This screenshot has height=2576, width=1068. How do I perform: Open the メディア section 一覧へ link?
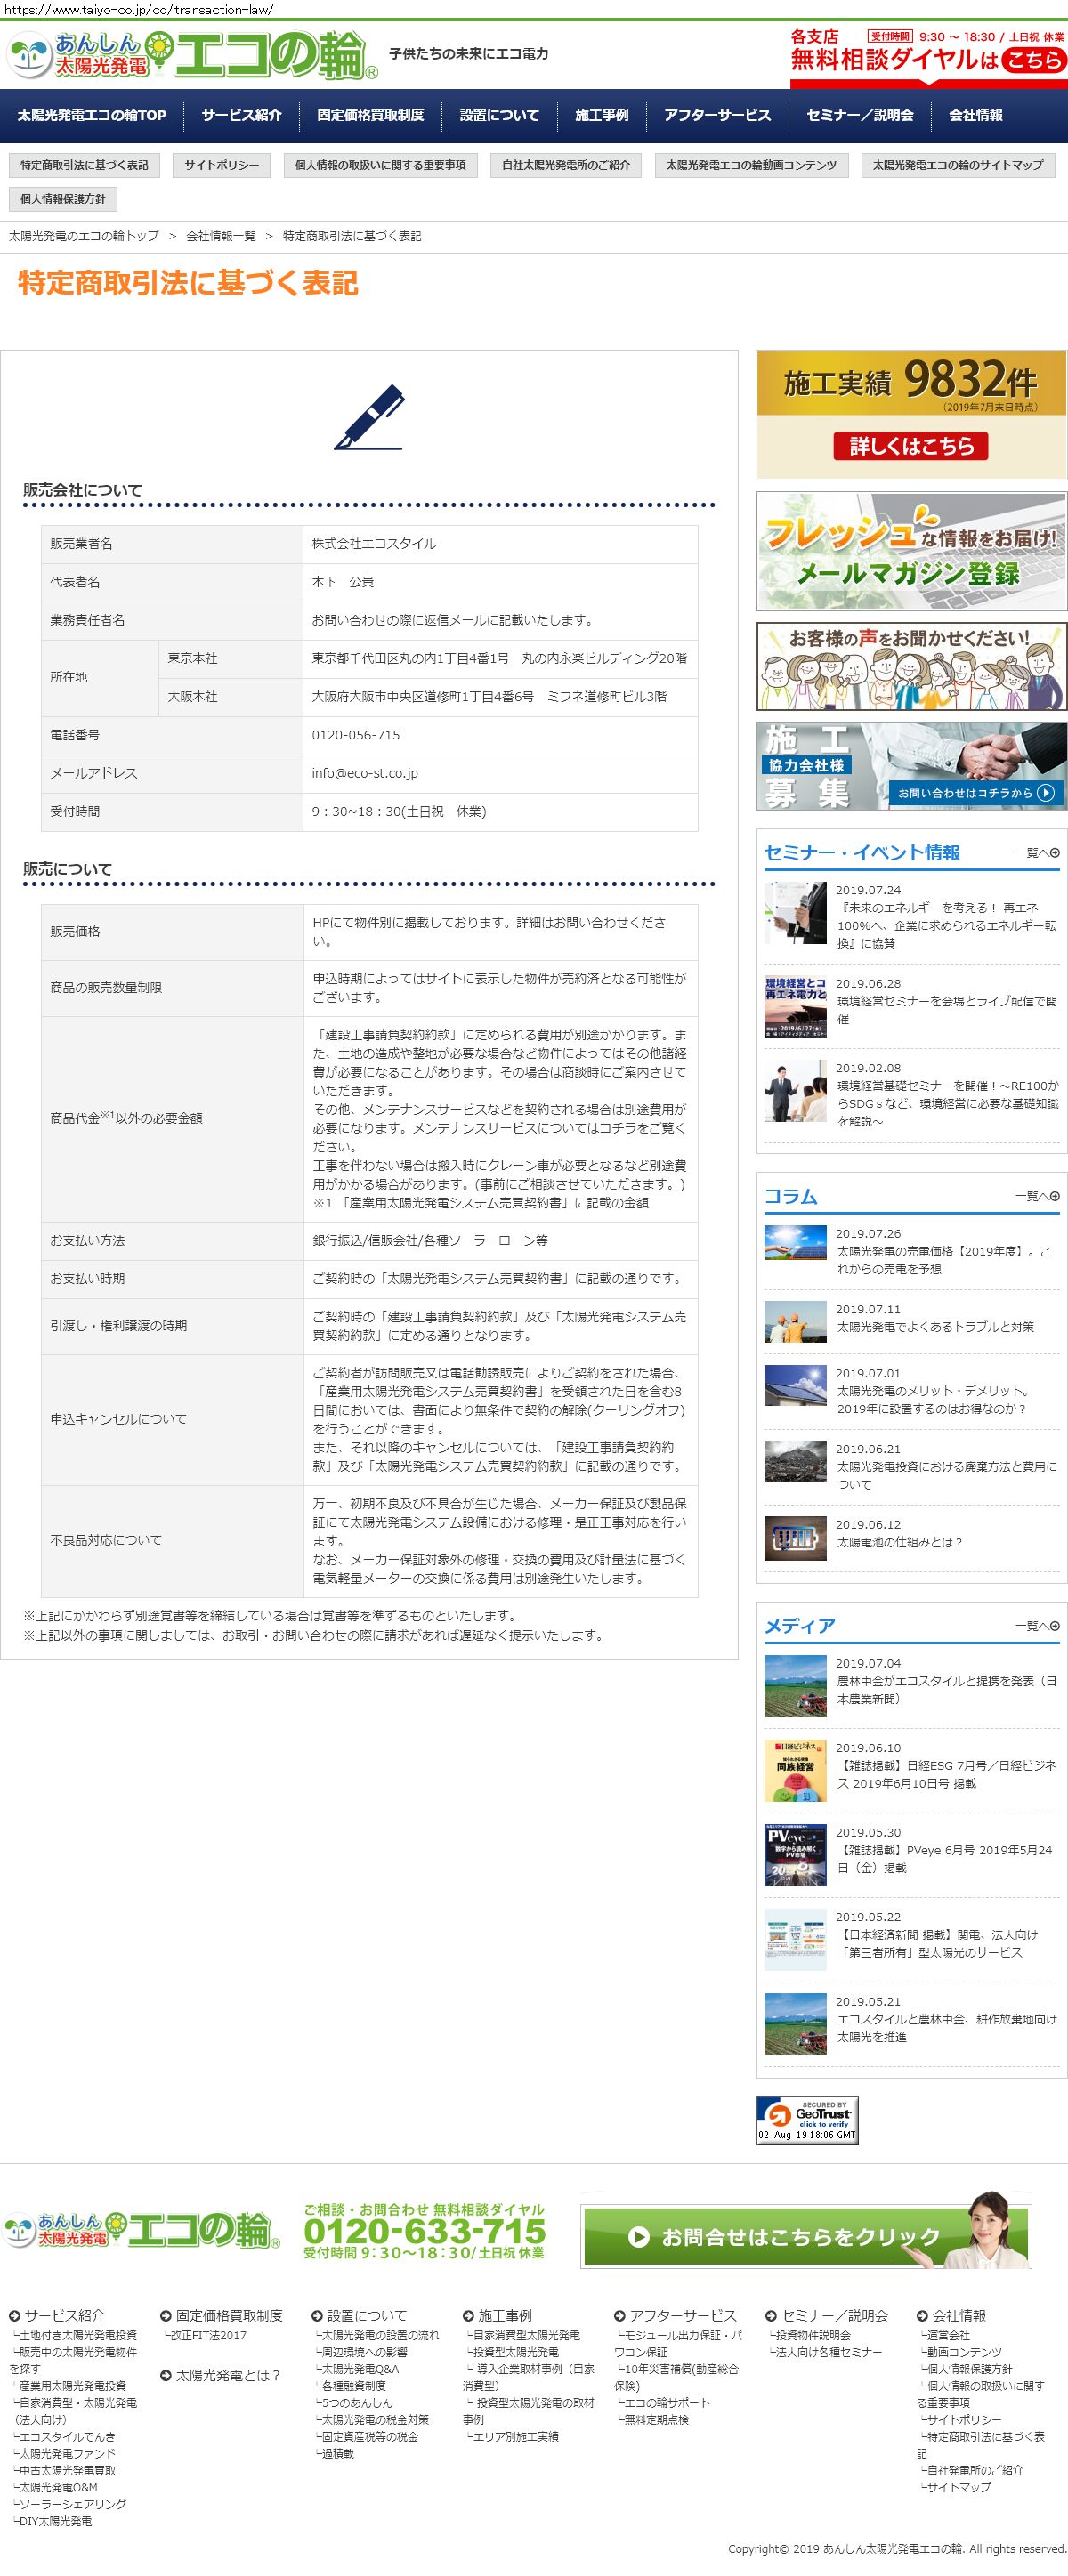coord(1037,1626)
